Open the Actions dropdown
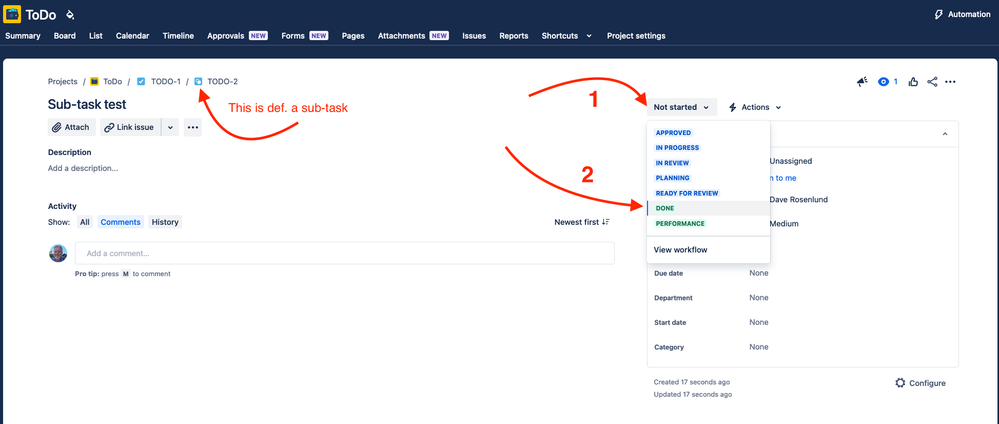 pos(754,107)
